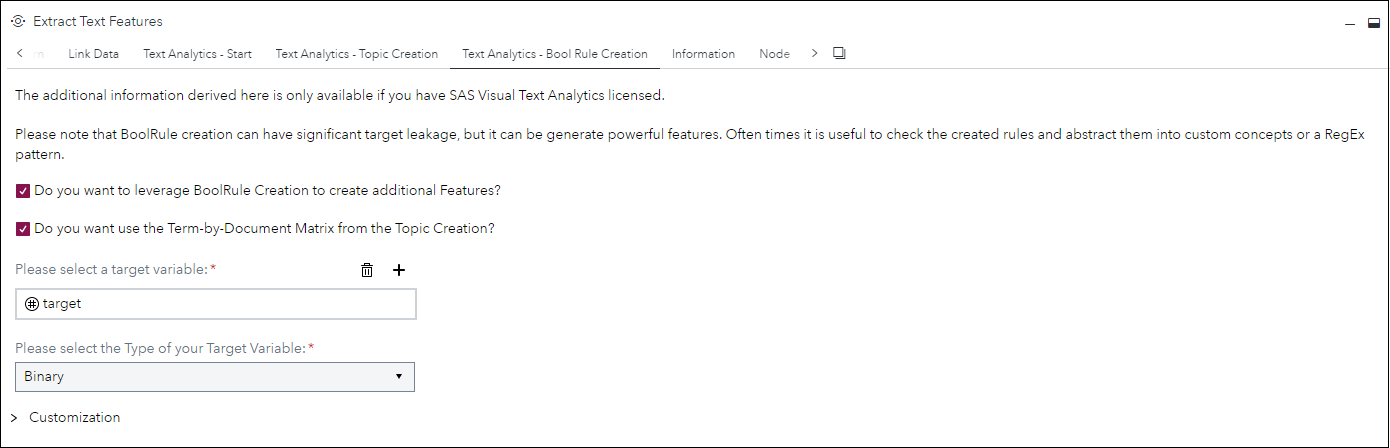Uncheck use Term-by-Document Matrix checkbox
Image resolution: width=1390 pixels, height=448 pixels.
23,228
